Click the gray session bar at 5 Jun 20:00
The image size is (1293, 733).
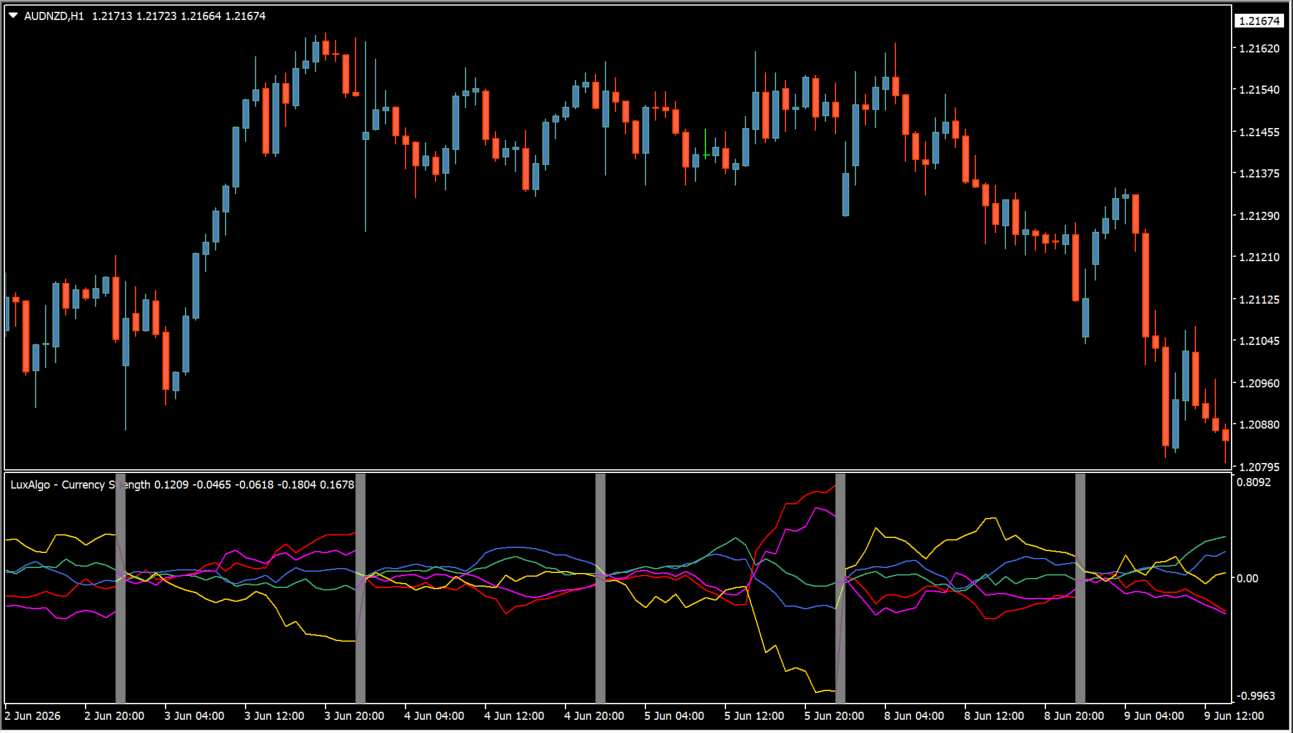point(841,589)
